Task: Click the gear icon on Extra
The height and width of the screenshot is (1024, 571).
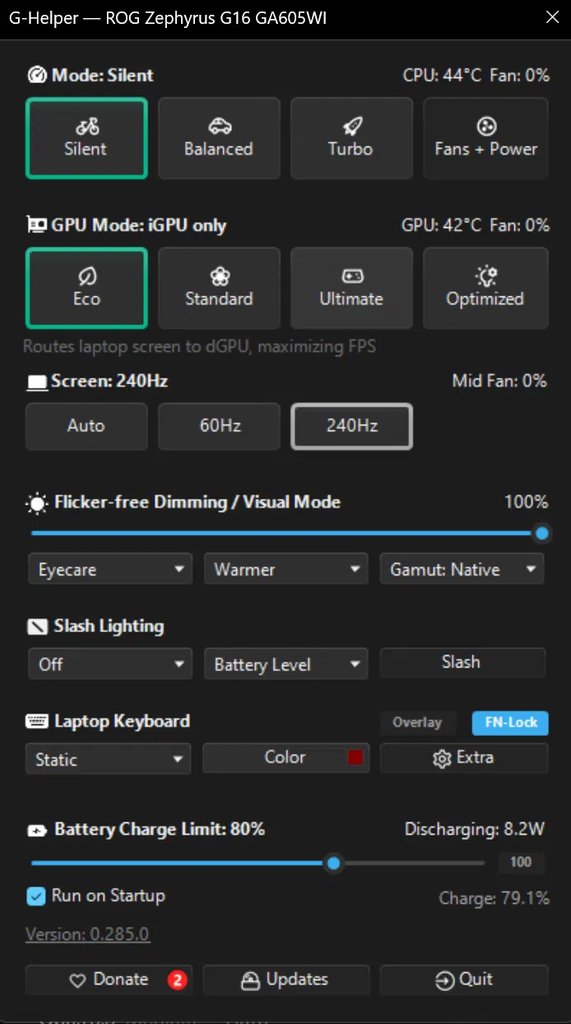Action: coord(442,758)
